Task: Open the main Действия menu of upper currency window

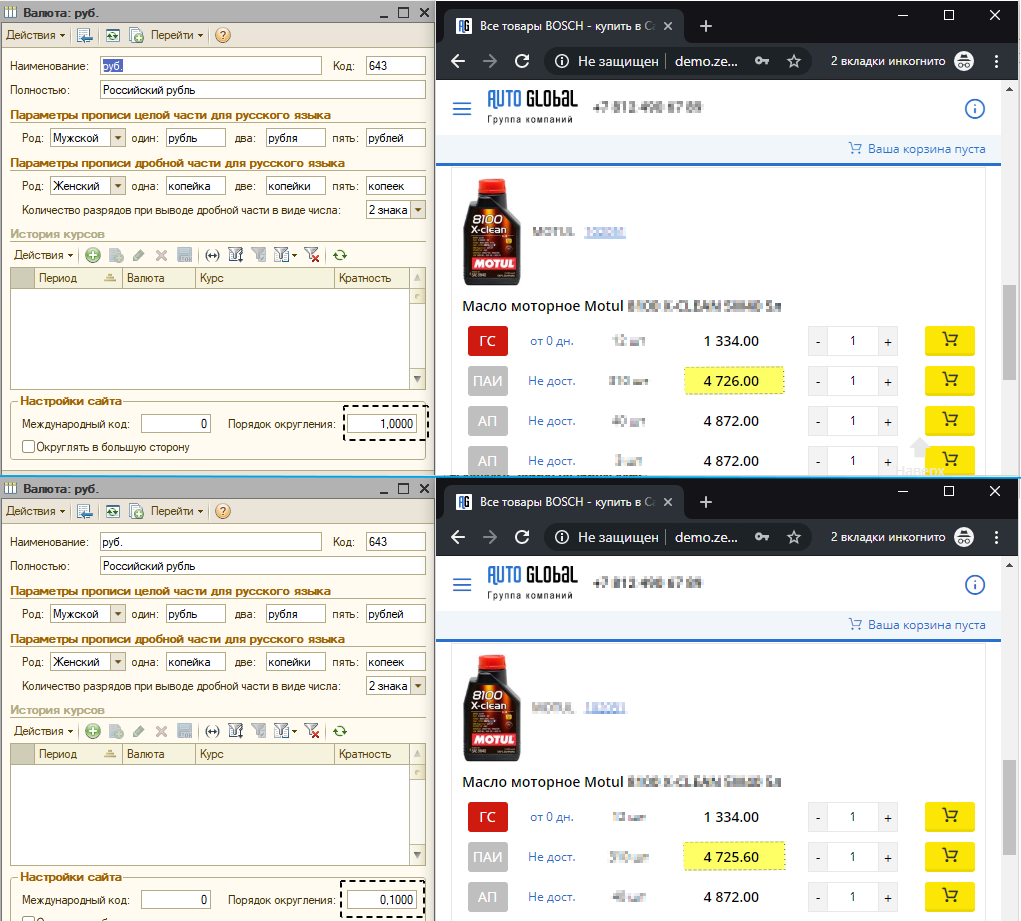Action: coord(36,35)
